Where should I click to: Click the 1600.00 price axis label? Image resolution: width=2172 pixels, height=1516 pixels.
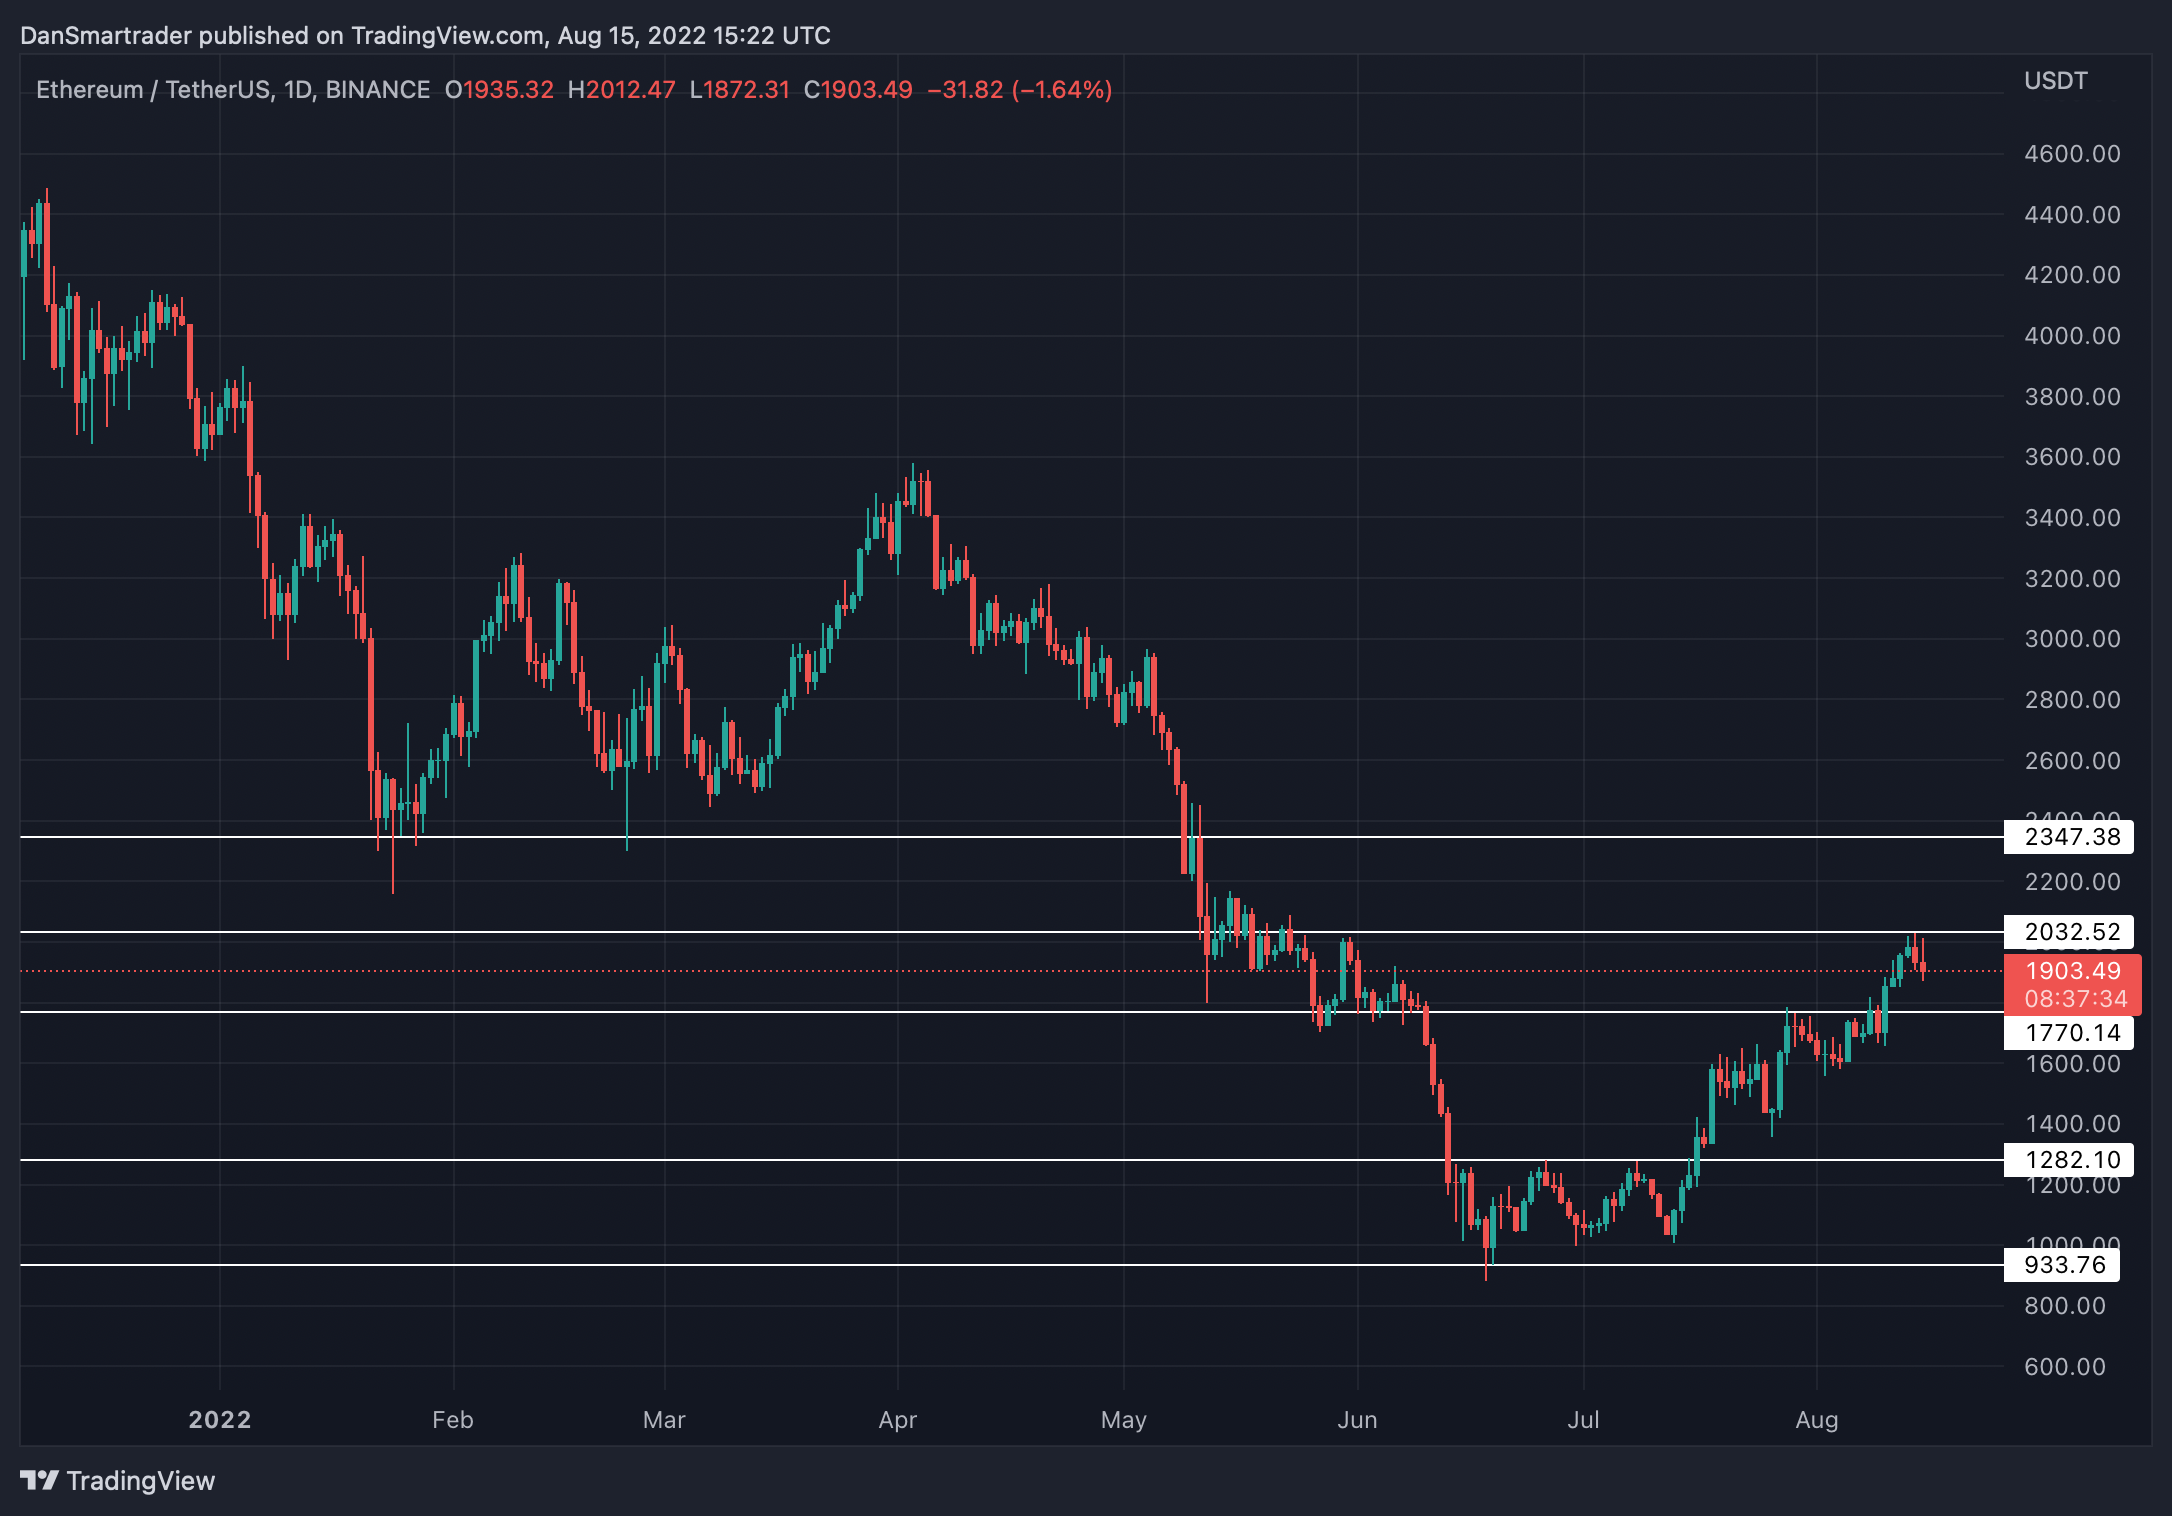click(2072, 1064)
